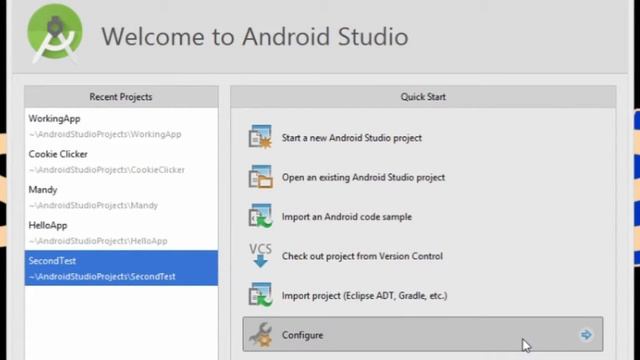This screenshot has width=640, height=360.
Task: Click the ~\AndroidStudioProjects\Mandy path text
Action: pyautogui.click(x=93, y=205)
